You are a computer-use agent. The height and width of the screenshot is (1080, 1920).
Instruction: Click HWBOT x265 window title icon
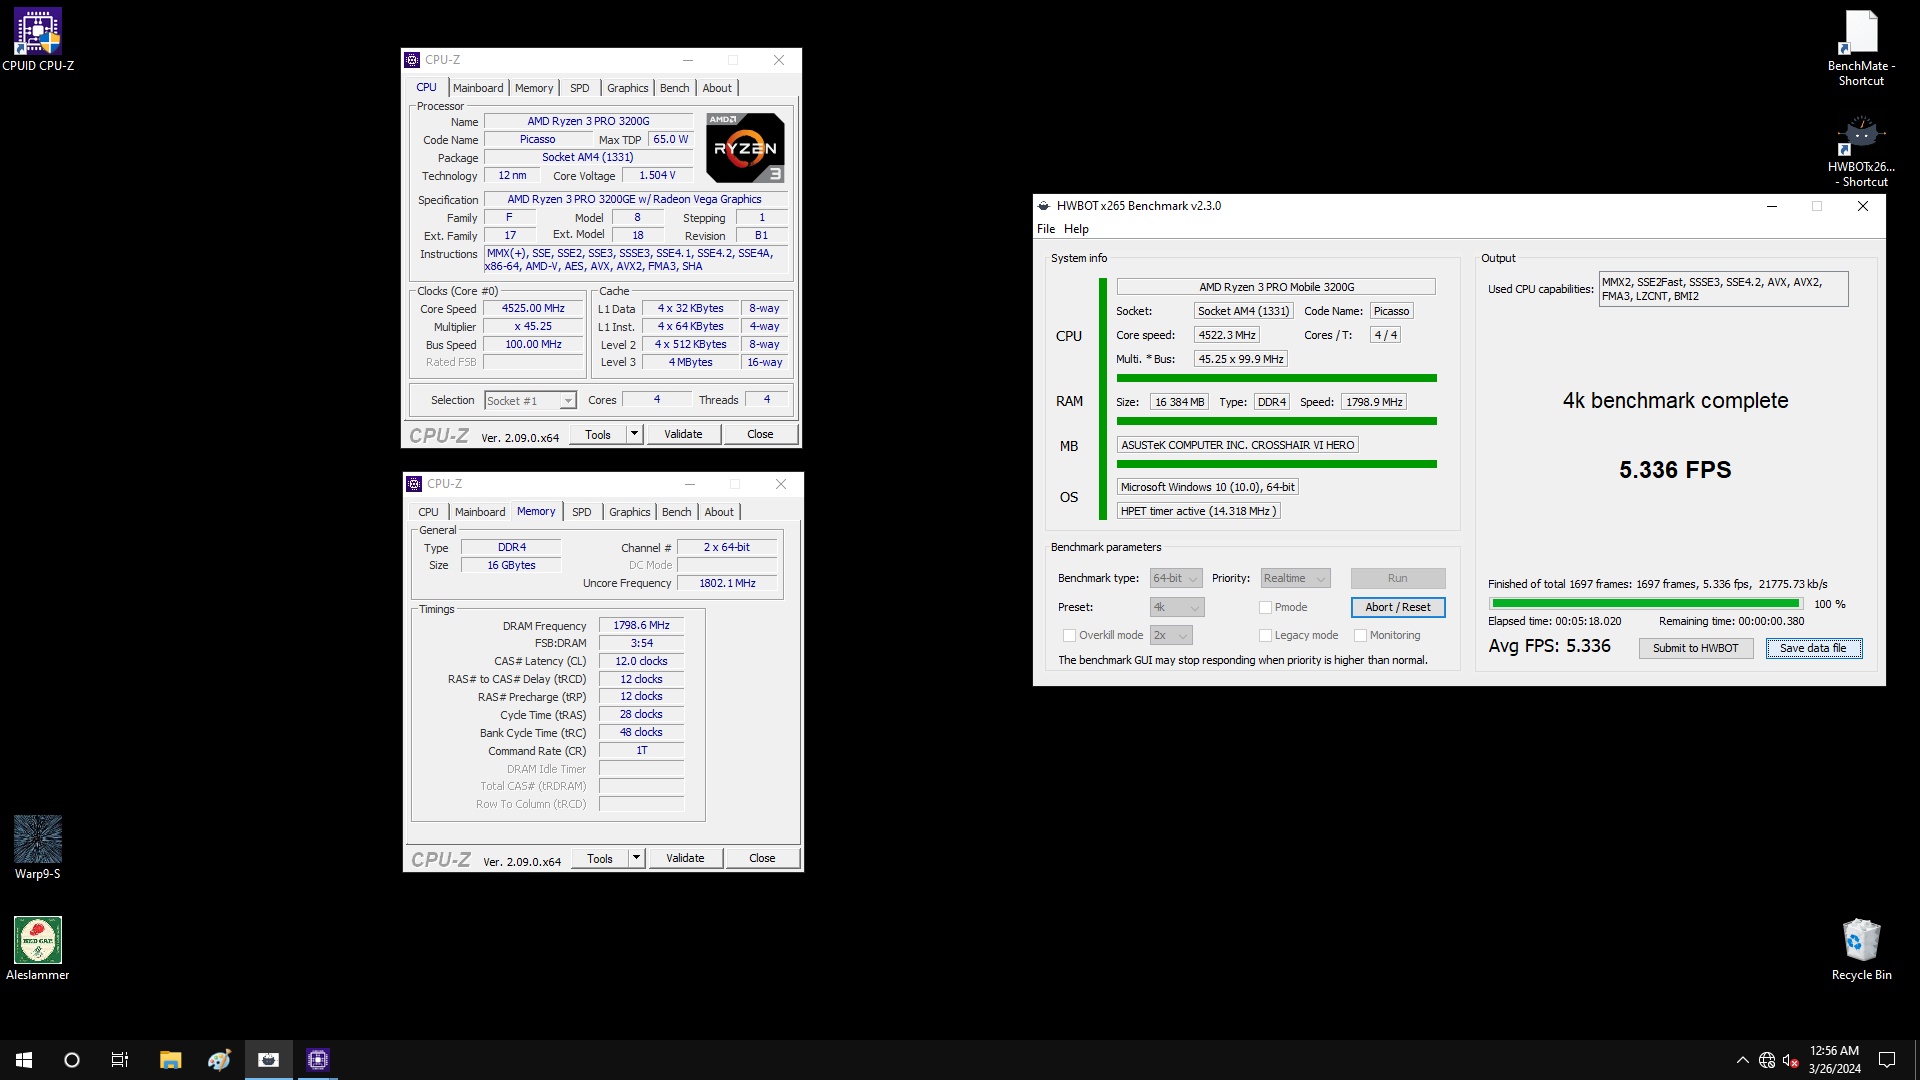(x=1044, y=206)
